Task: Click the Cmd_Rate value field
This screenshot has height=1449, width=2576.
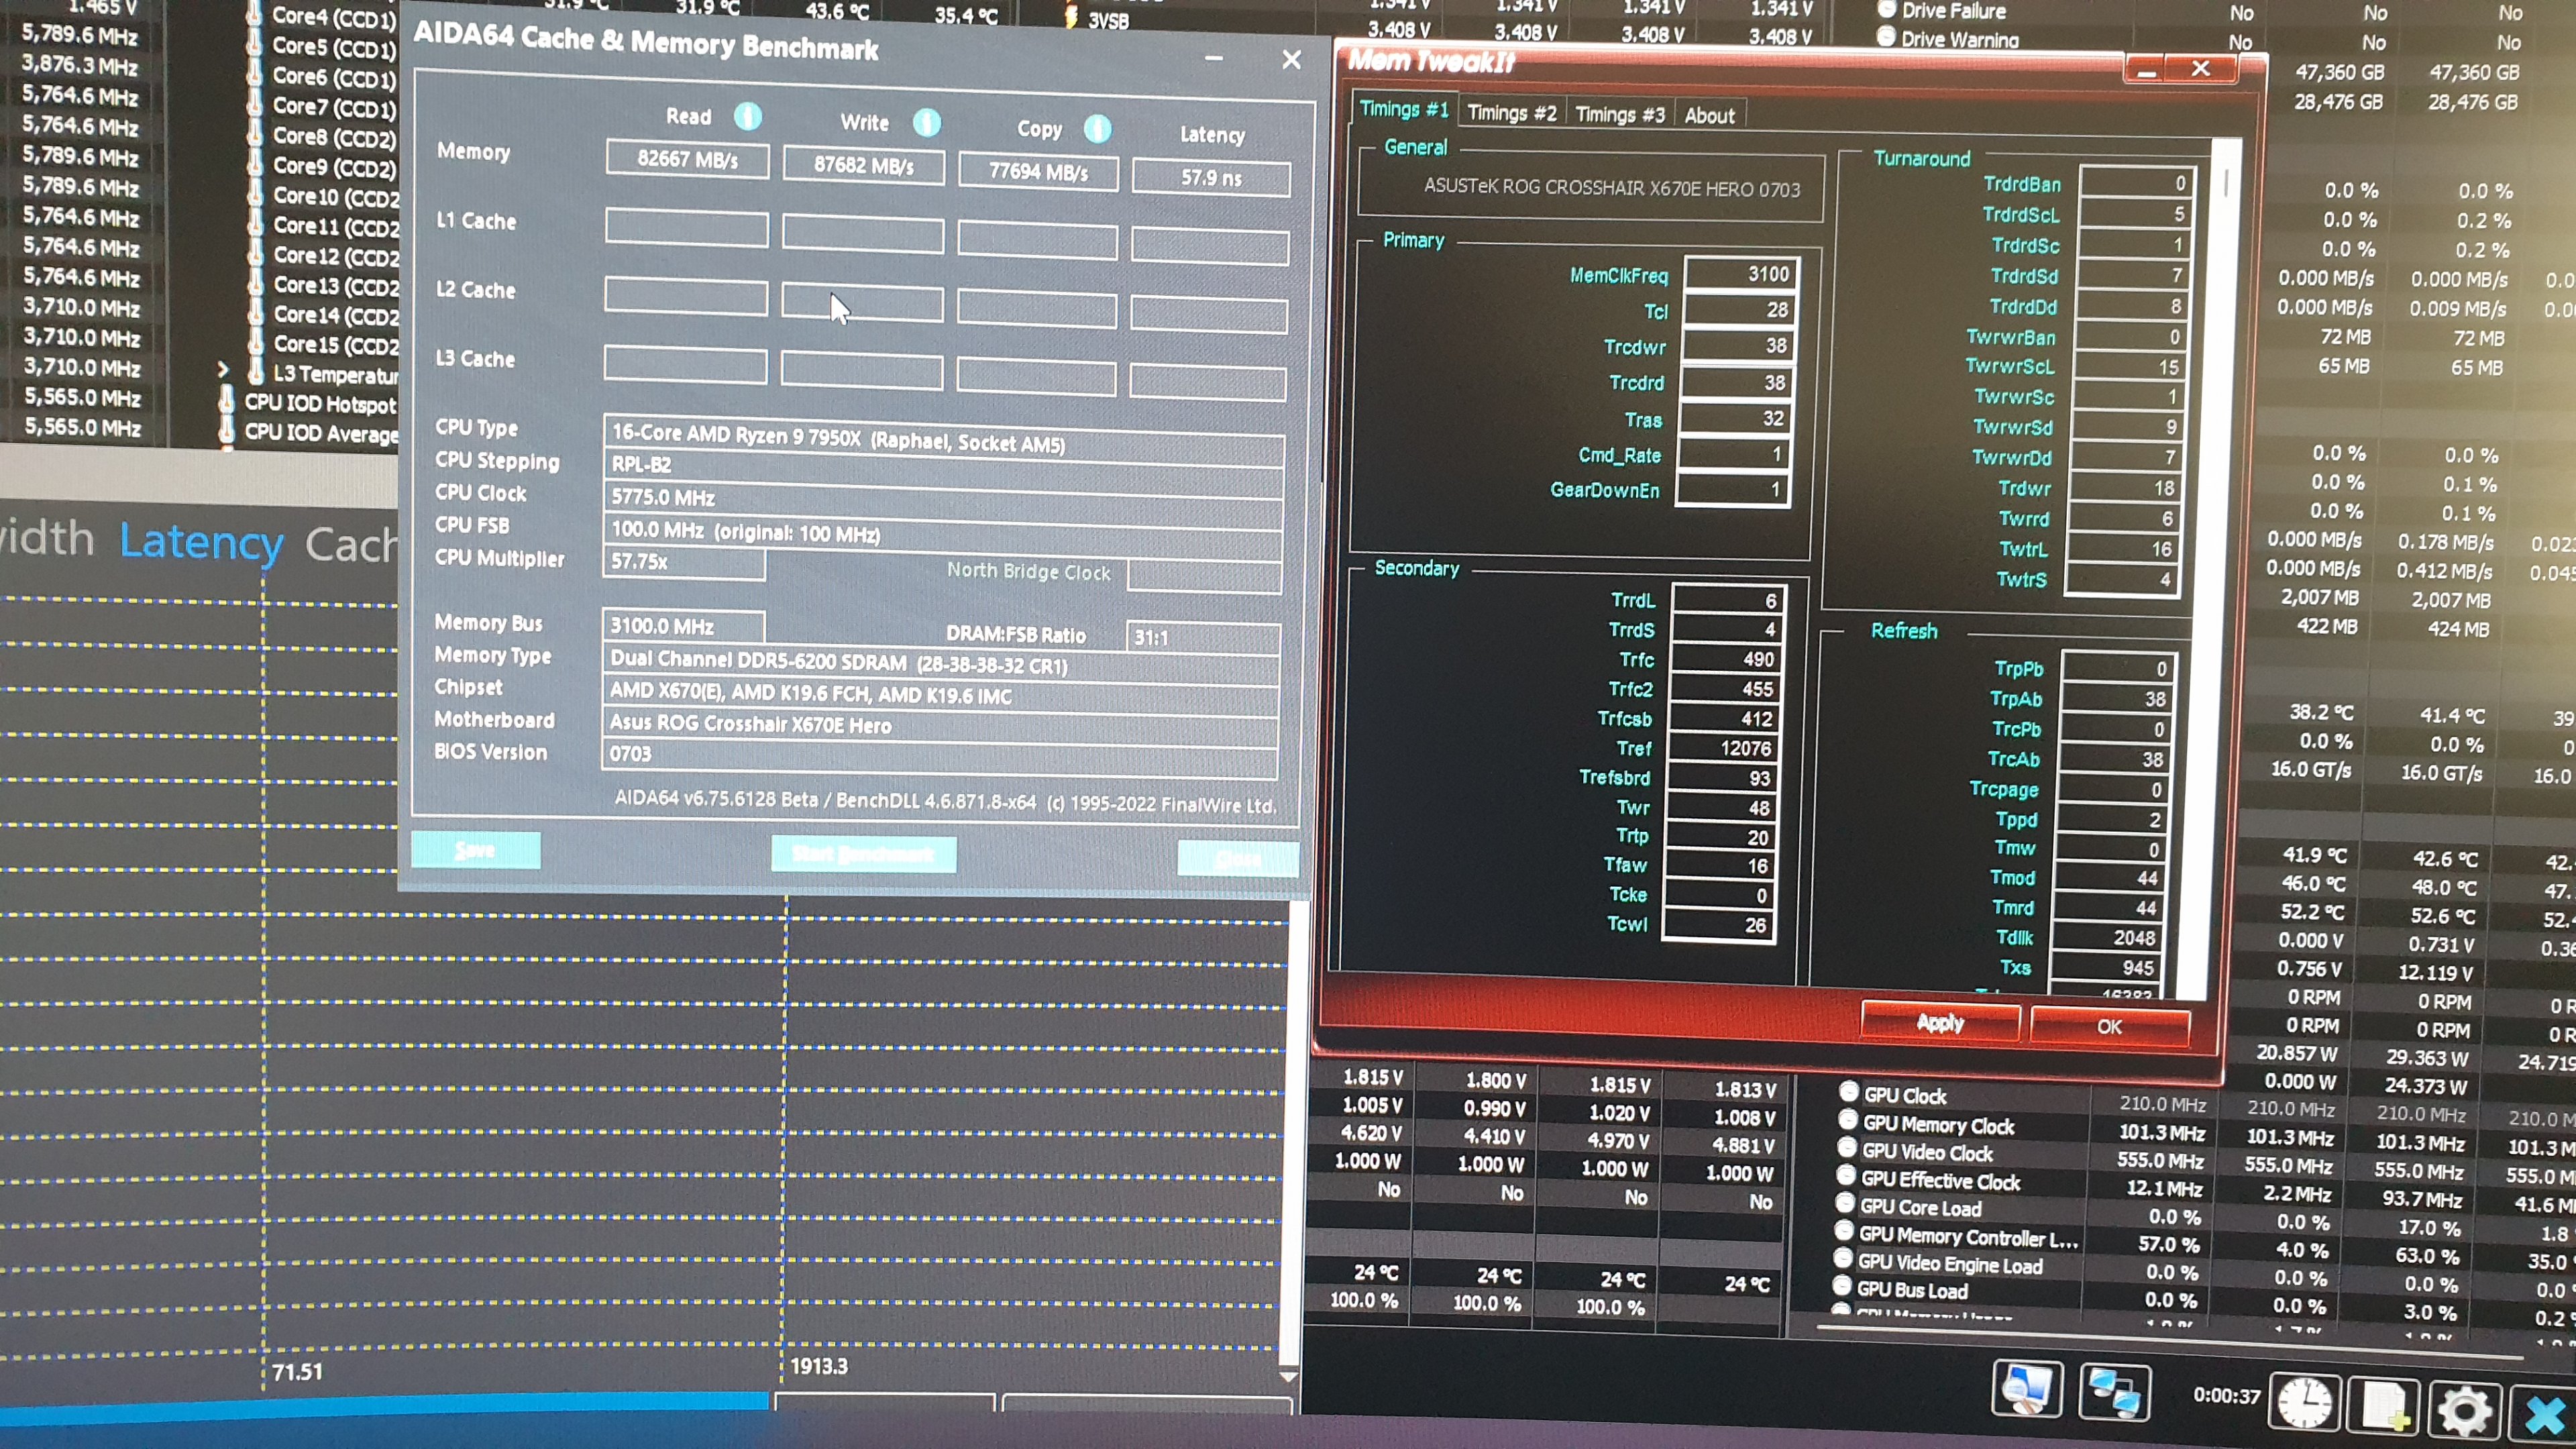Action: (x=1734, y=455)
